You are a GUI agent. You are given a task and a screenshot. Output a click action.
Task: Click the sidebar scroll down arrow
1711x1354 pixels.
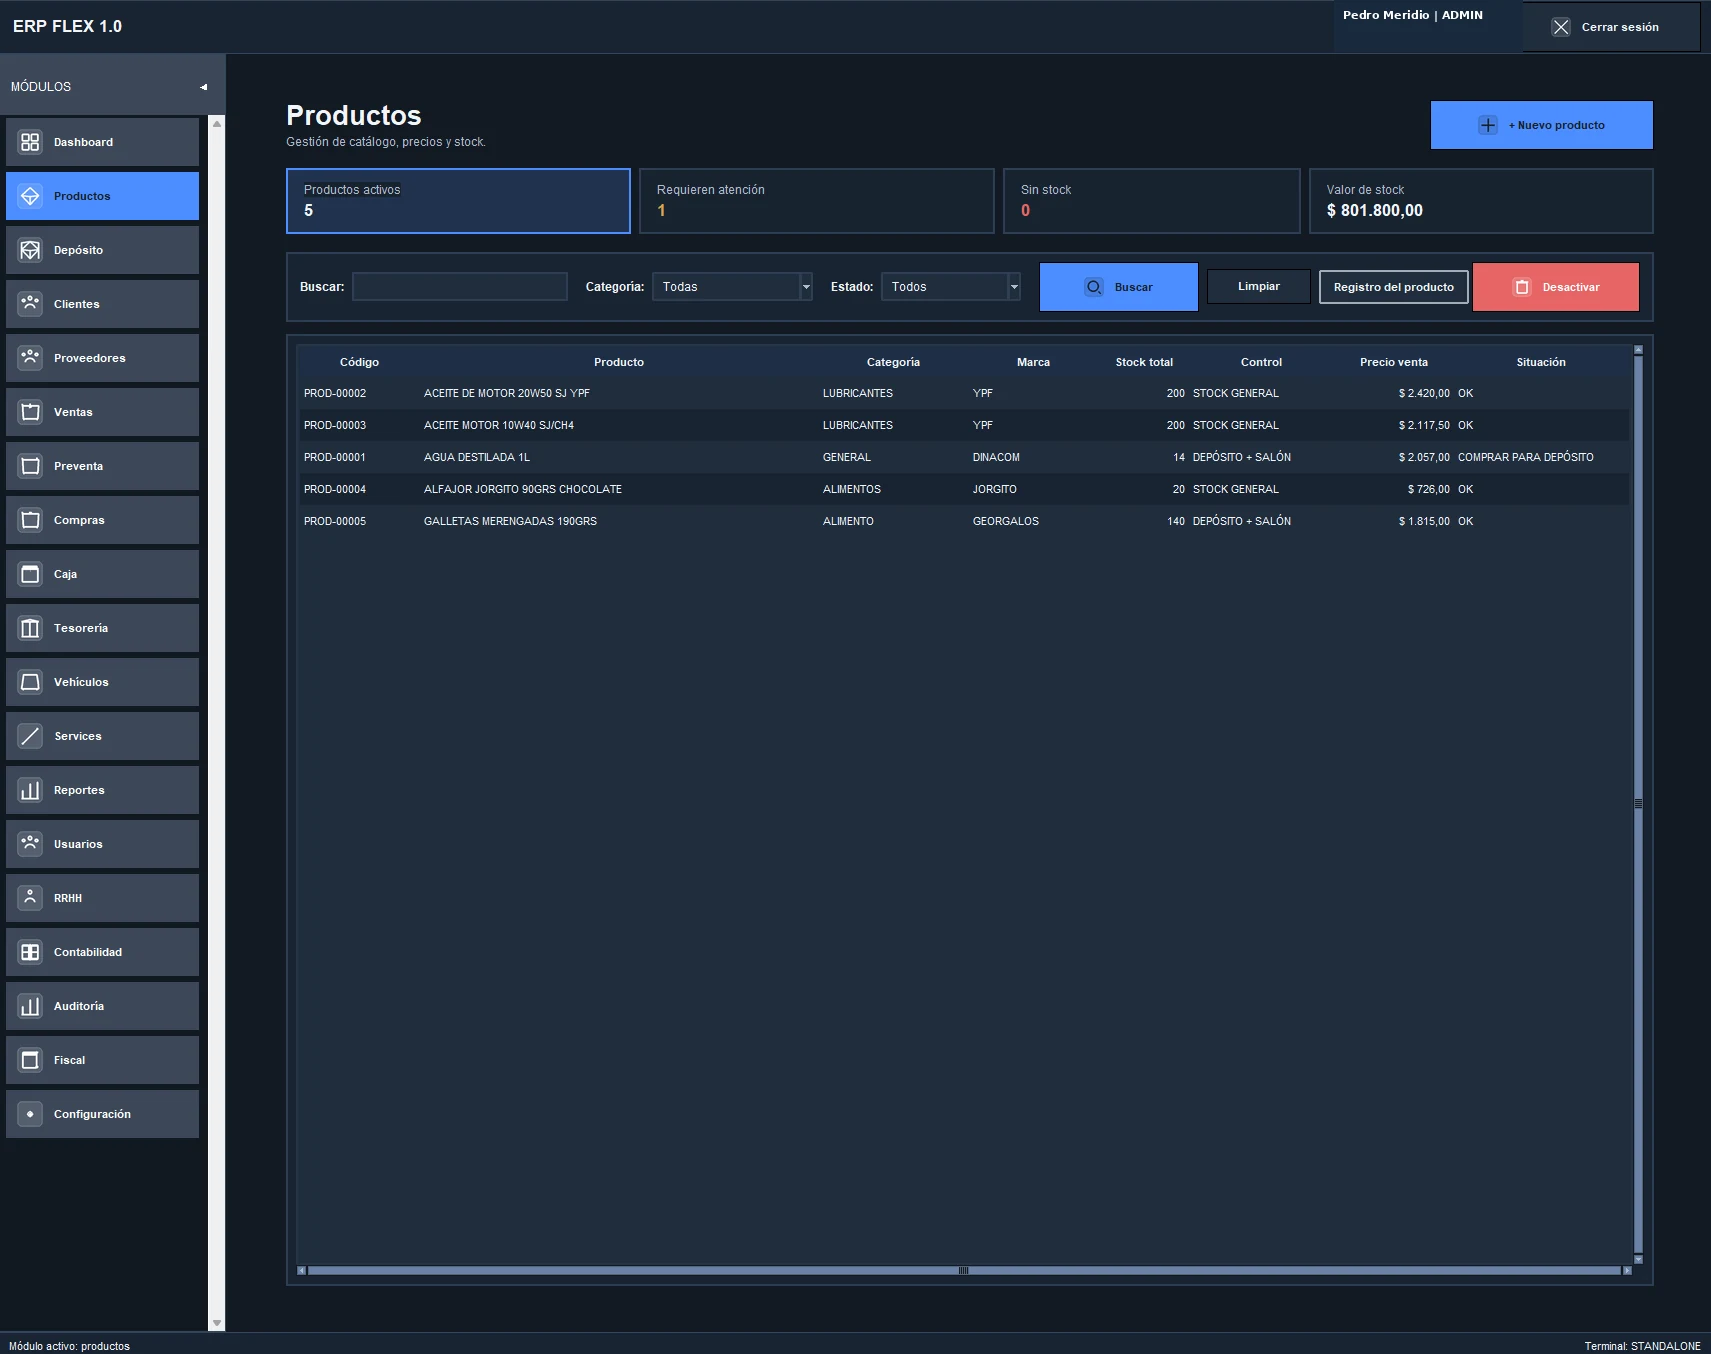216,1323
